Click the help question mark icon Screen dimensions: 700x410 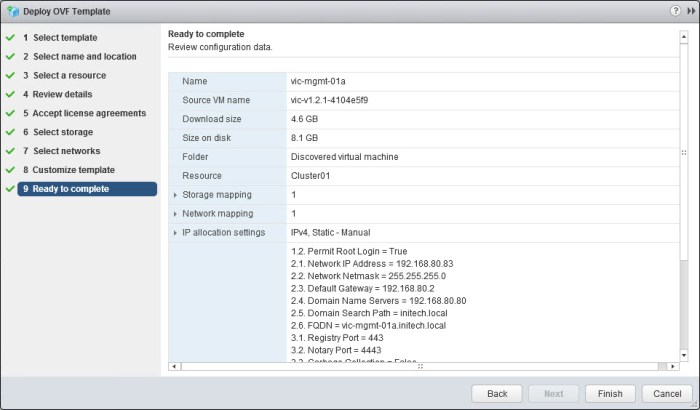coord(674,11)
